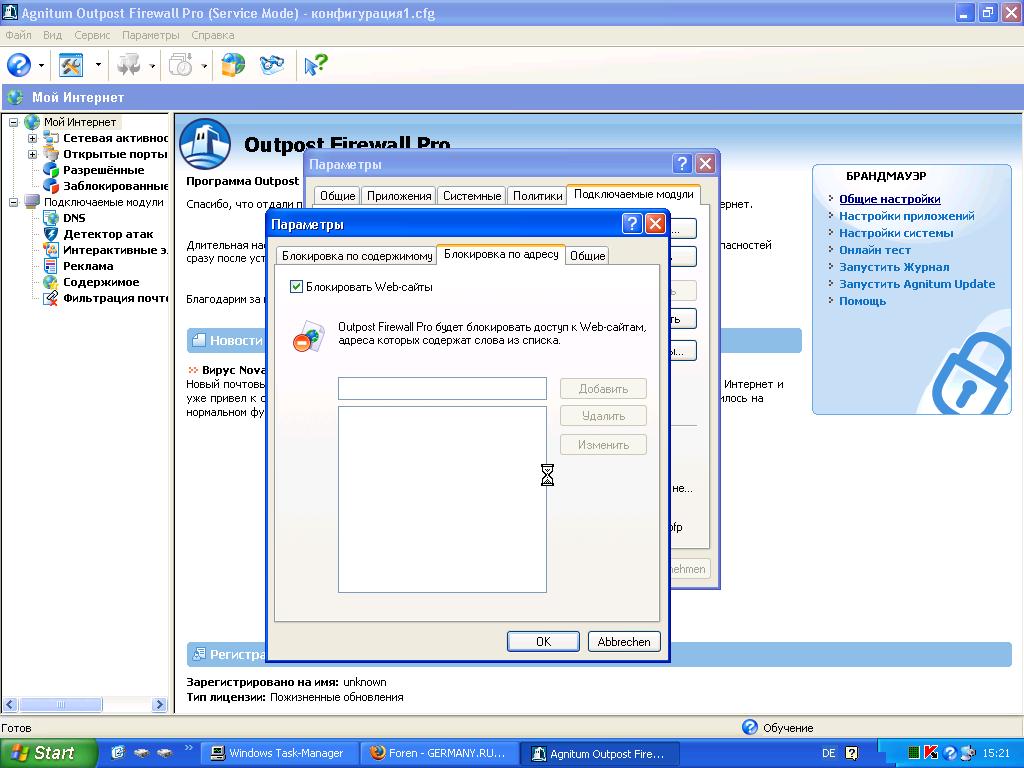Click the policy toolbar icon beside settings
This screenshot has height=768, width=1024.
point(129,65)
